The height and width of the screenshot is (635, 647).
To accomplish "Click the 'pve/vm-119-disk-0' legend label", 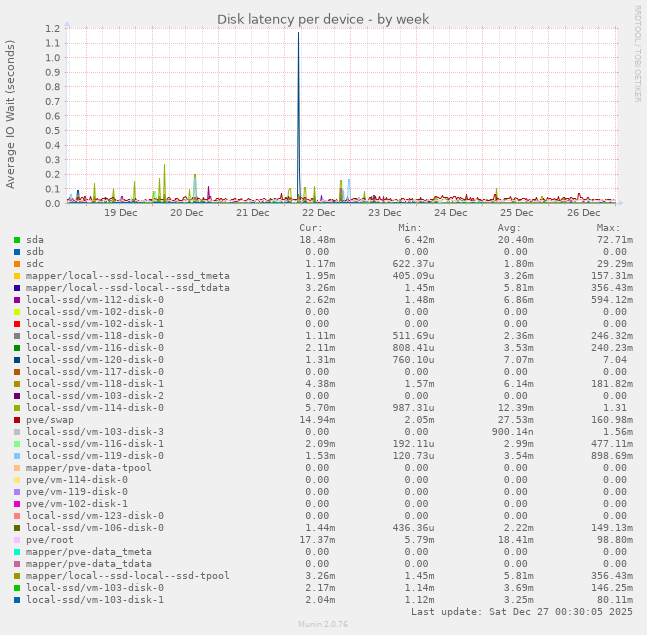I will tap(77, 492).
